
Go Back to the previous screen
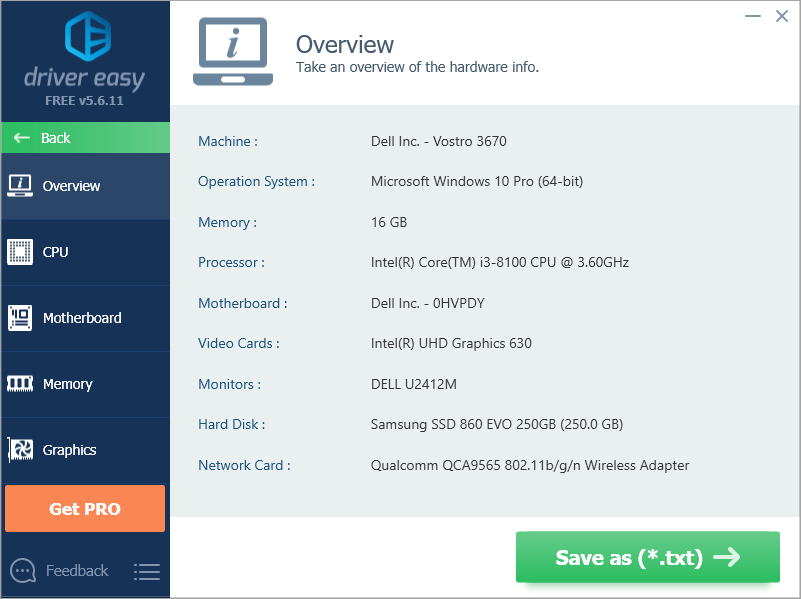[85, 137]
